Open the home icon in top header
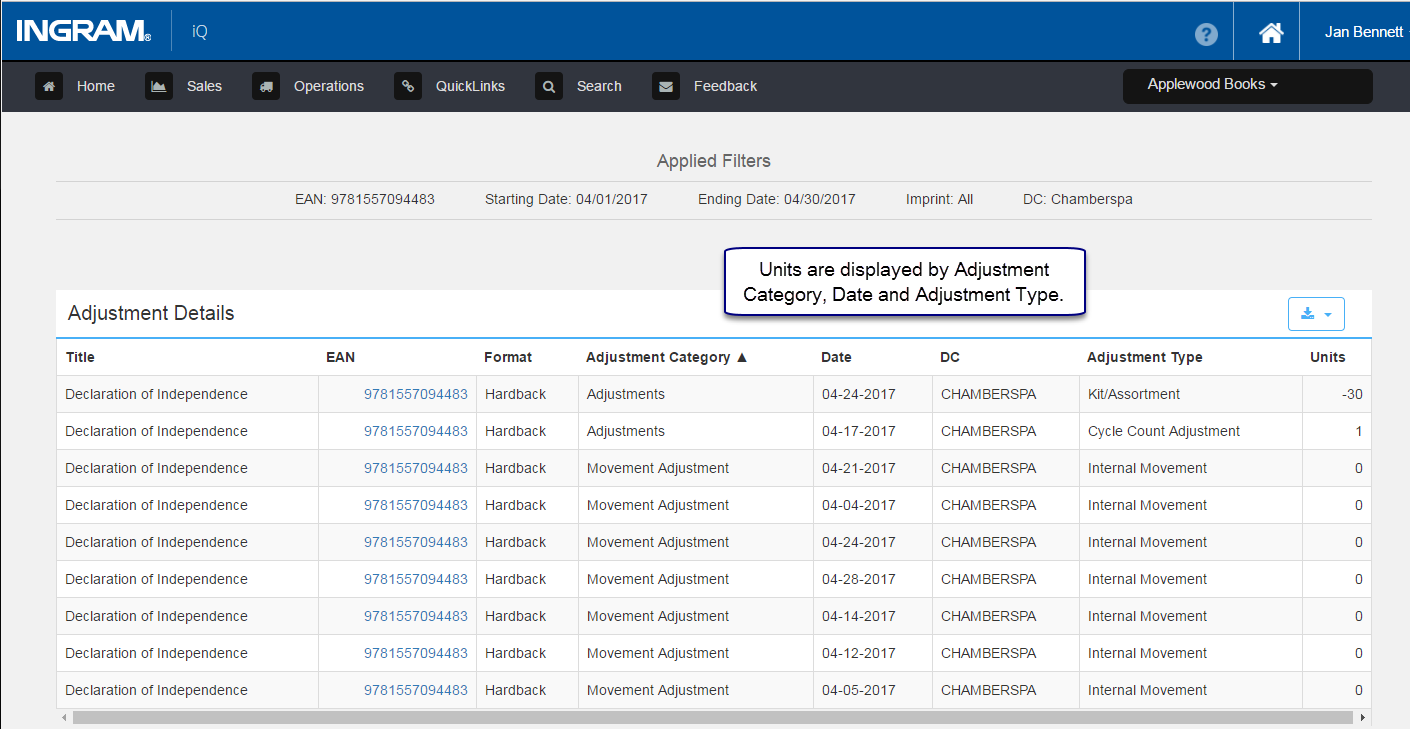The height and width of the screenshot is (729, 1410). click(x=1271, y=33)
